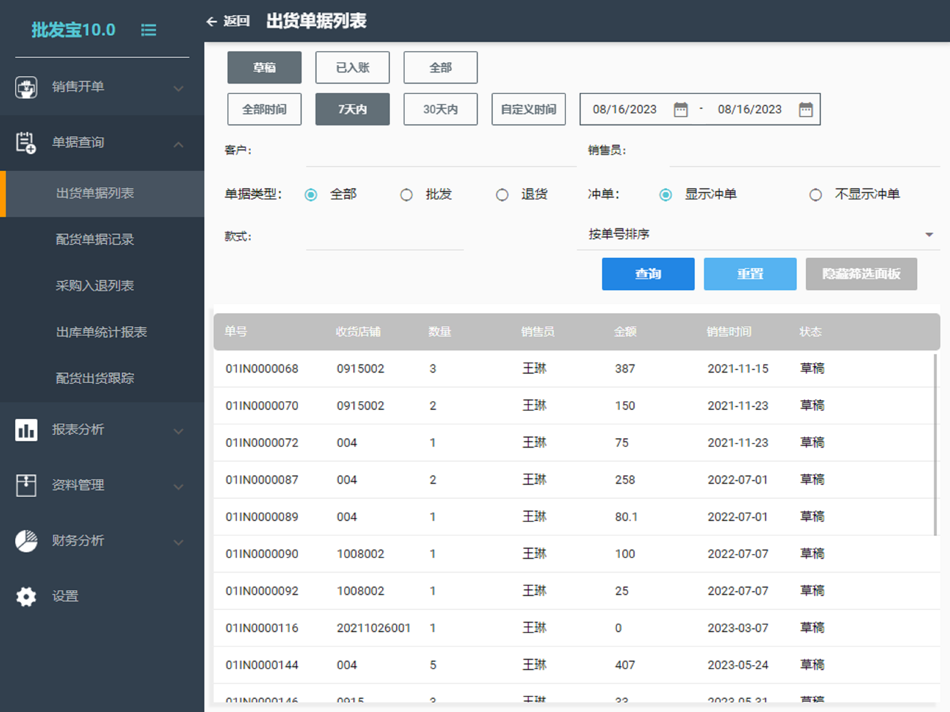This screenshot has height=712, width=950.
Task: Switch to 全部 status filter
Action: [440, 67]
